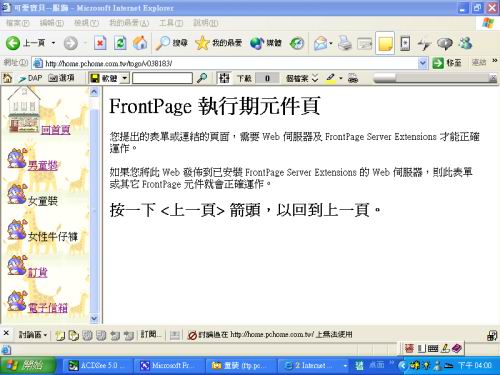Open the 訂貨 order link in sidebar
The width and height of the screenshot is (500, 375).
point(37,272)
